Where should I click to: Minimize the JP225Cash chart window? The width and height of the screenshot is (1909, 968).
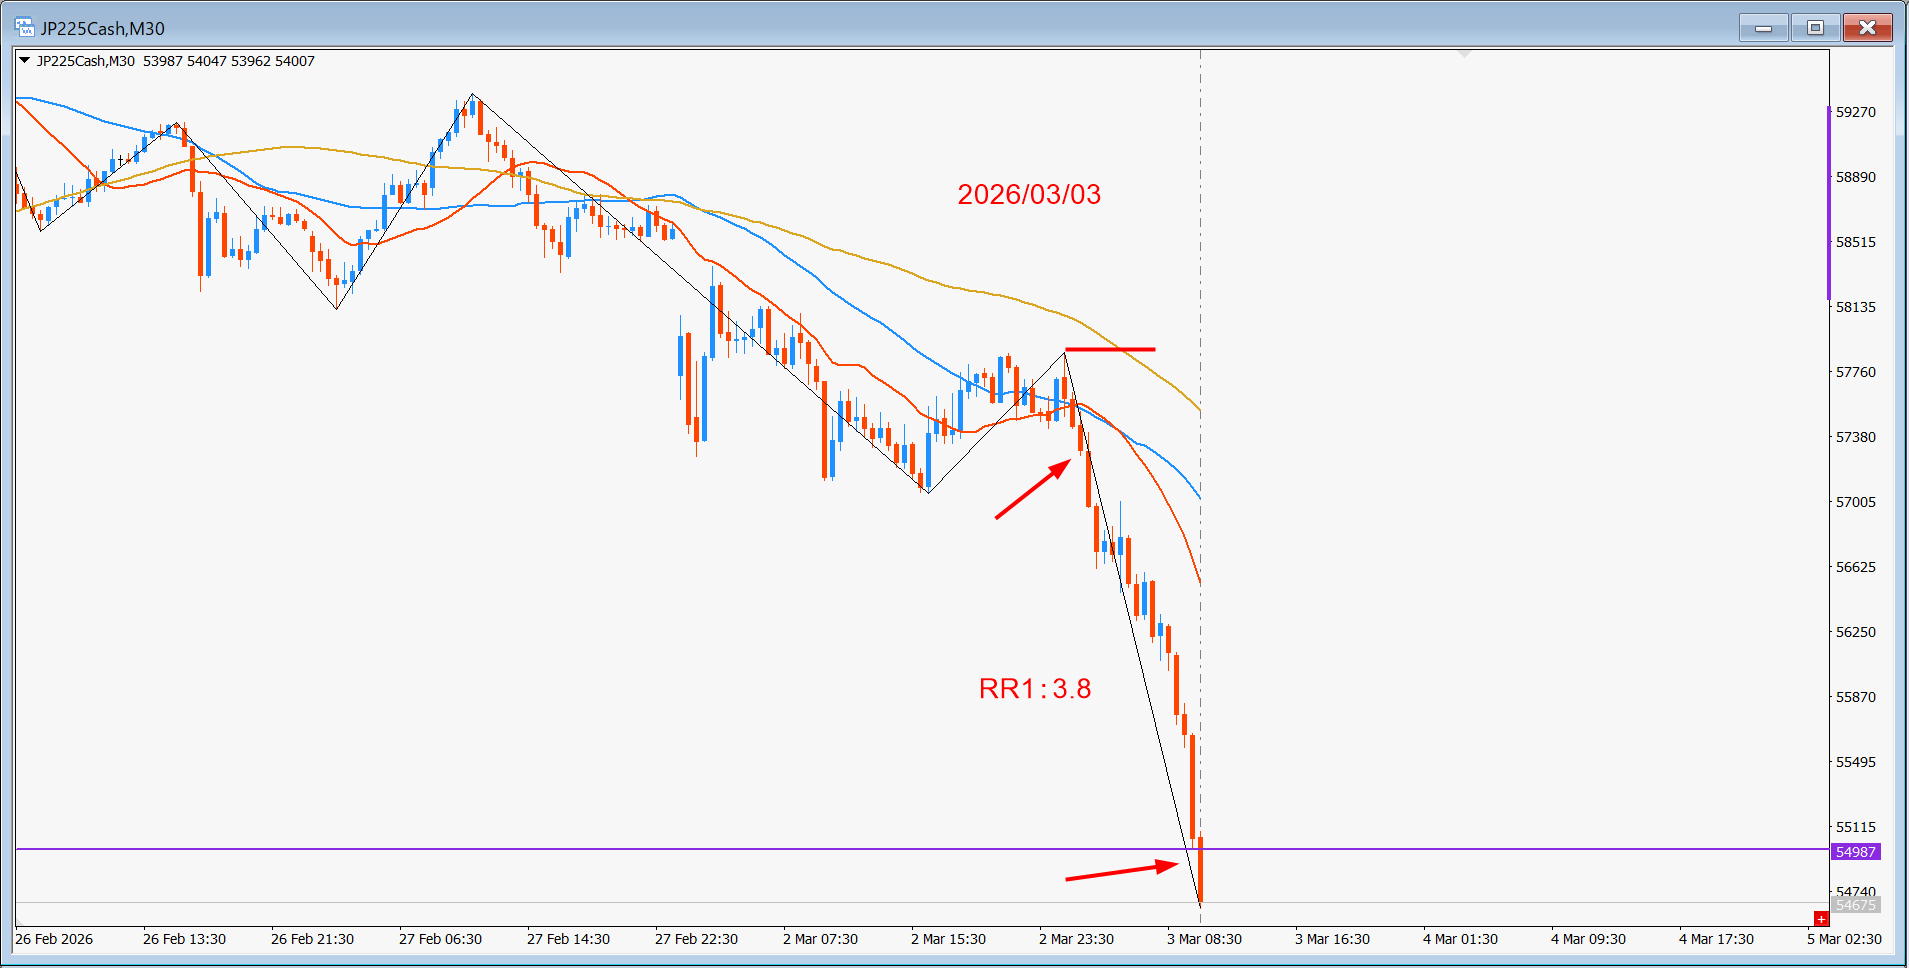pos(1763,28)
